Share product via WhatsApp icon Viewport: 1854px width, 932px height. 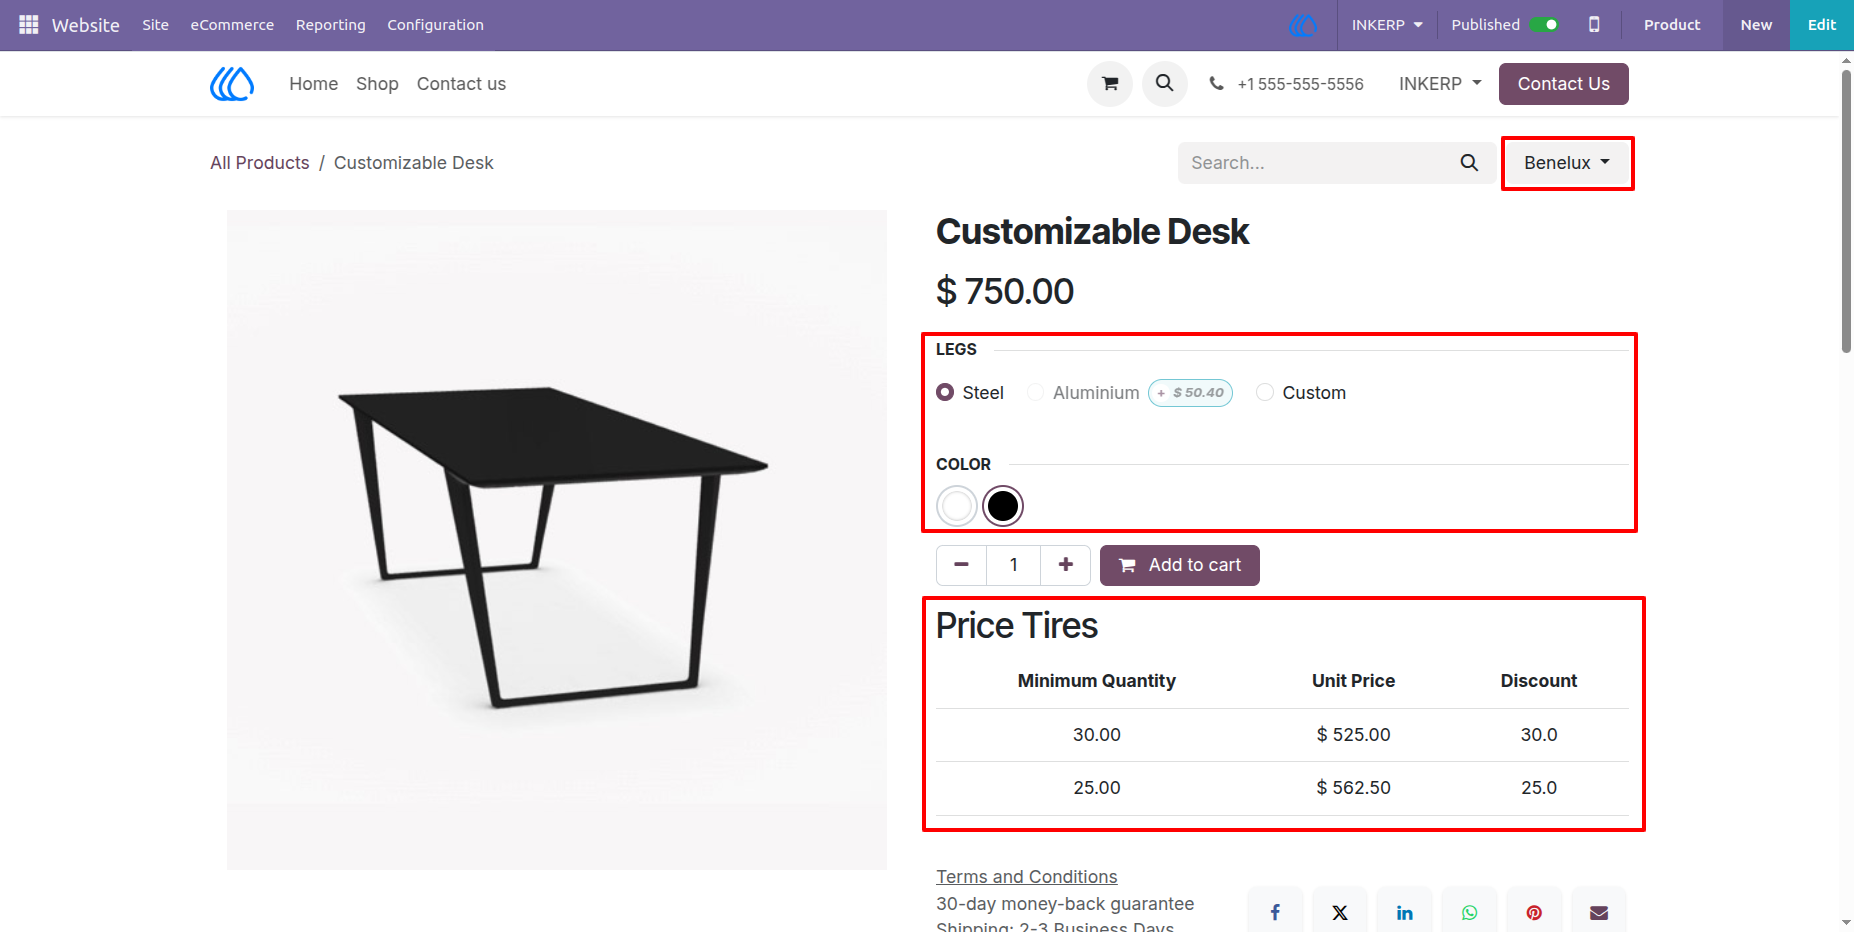point(1470,911)
